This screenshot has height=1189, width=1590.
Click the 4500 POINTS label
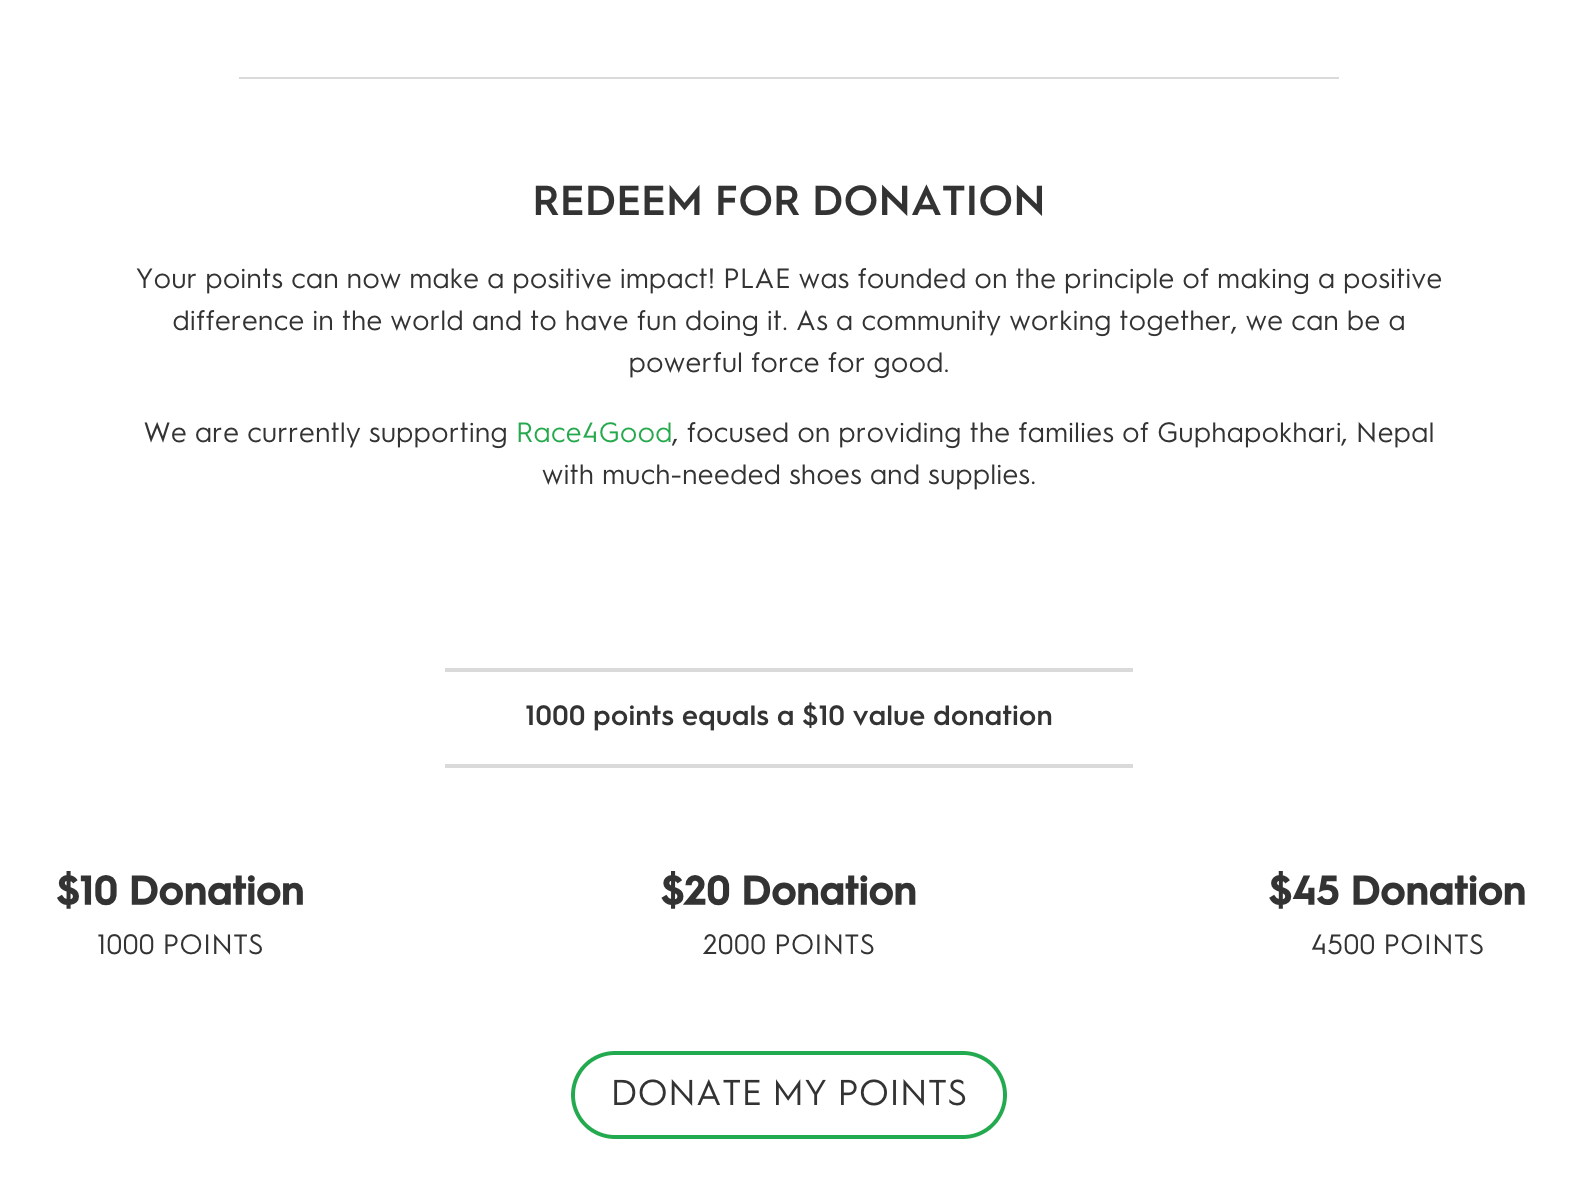[1398, 944]
